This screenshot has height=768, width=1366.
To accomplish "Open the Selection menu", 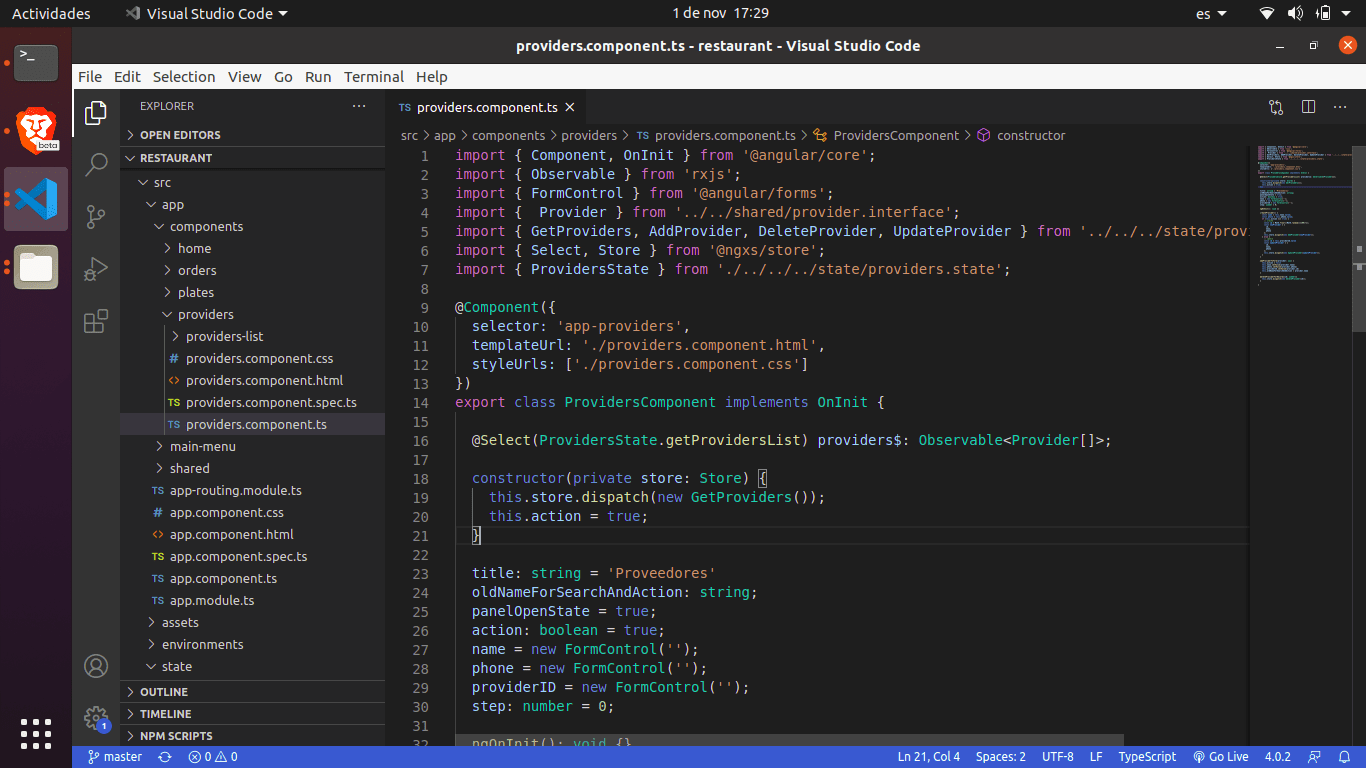I will click(184, 77).
